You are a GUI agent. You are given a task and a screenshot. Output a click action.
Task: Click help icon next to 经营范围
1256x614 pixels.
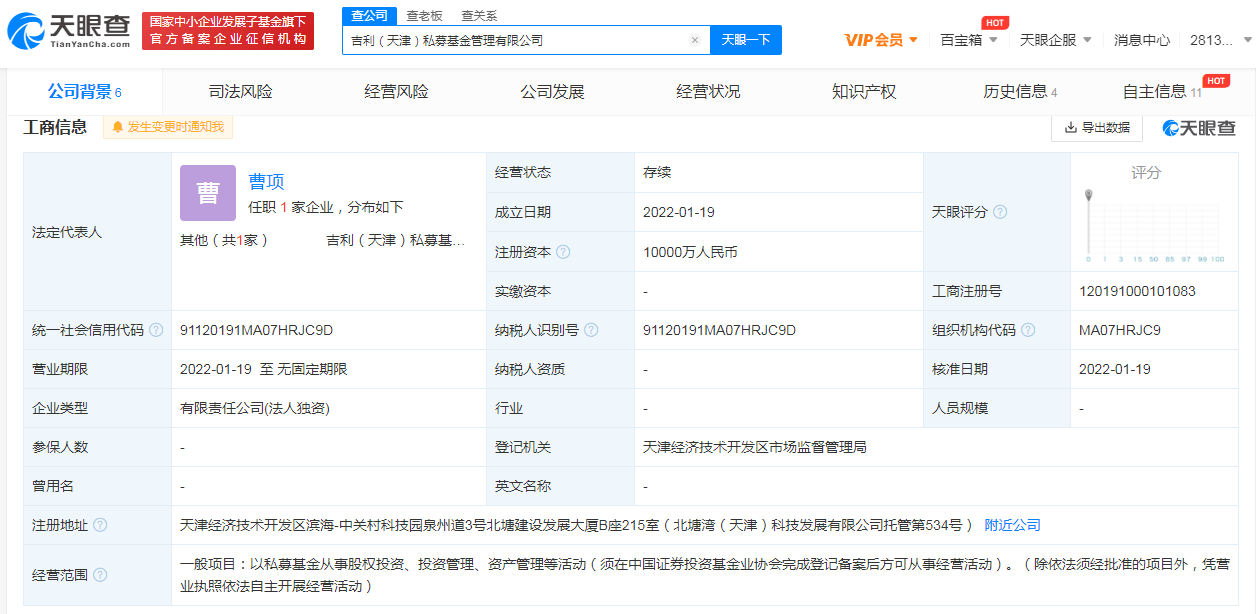pos(100,575)
